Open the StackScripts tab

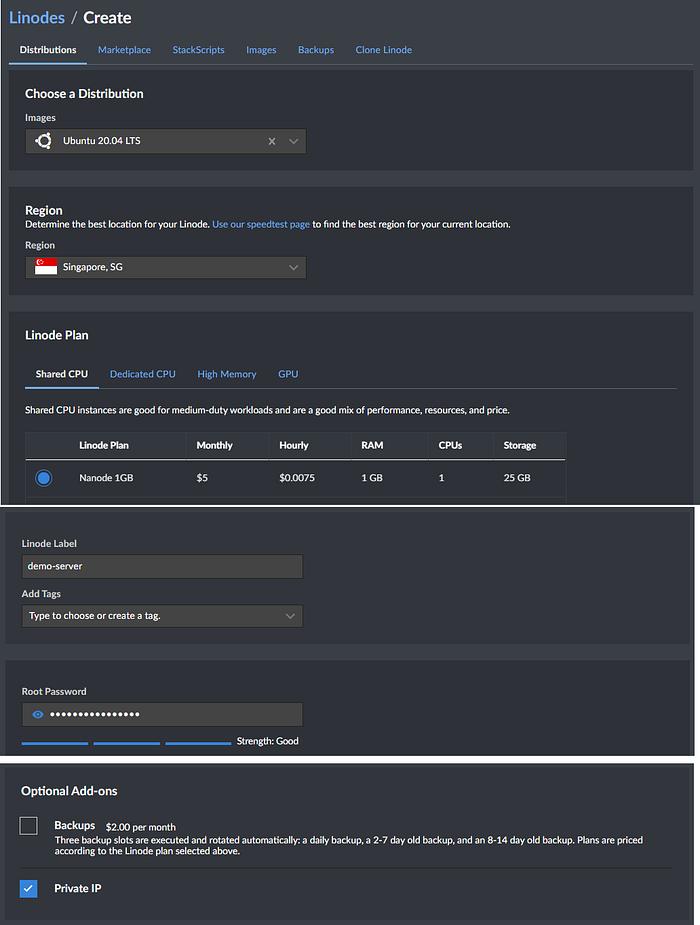(198, 50)
